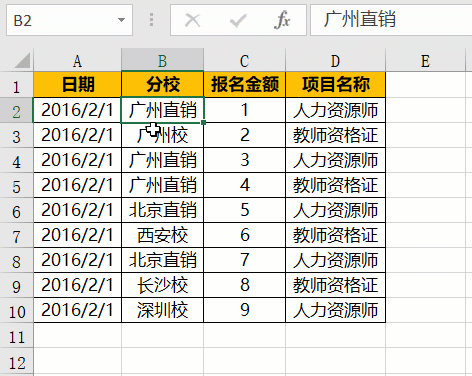Click the fill handle of cell B2
The image size is (472, 376).
pos(203,123)
